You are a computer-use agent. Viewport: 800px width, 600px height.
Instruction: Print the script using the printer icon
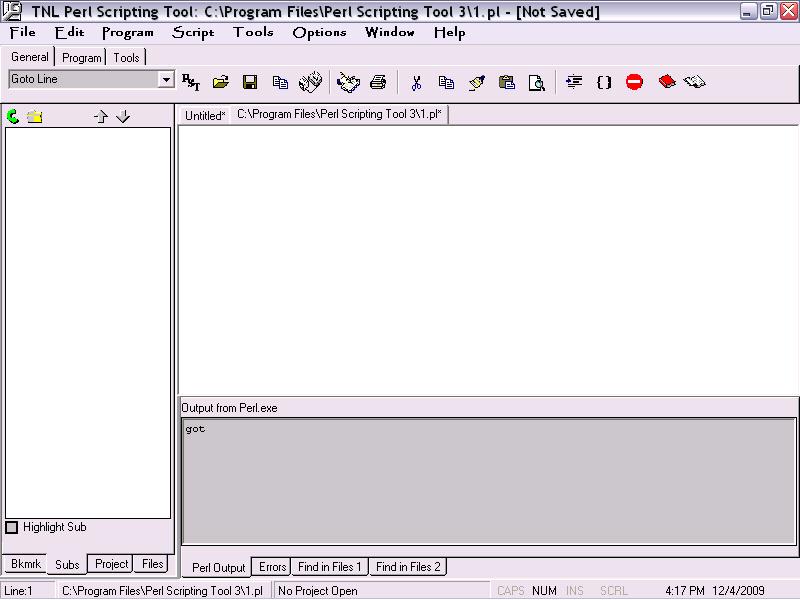point(378,82)
